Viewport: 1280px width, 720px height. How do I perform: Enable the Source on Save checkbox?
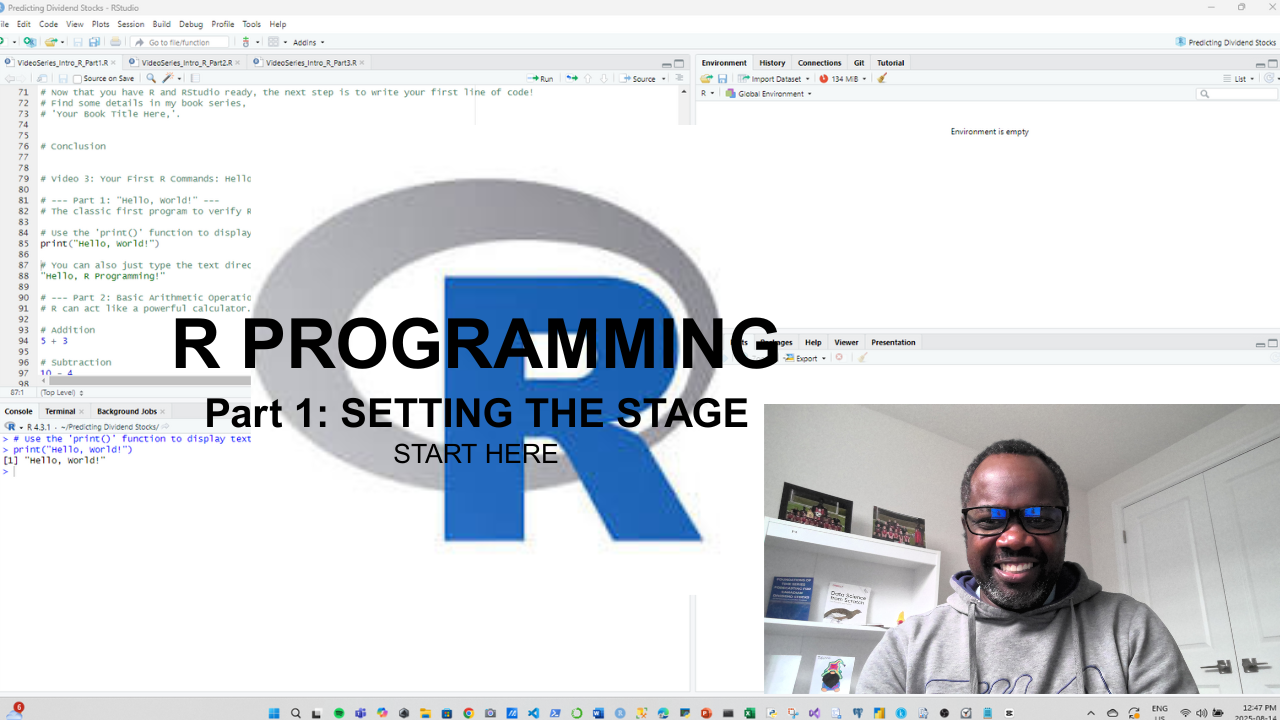click(x=76, y=78)
